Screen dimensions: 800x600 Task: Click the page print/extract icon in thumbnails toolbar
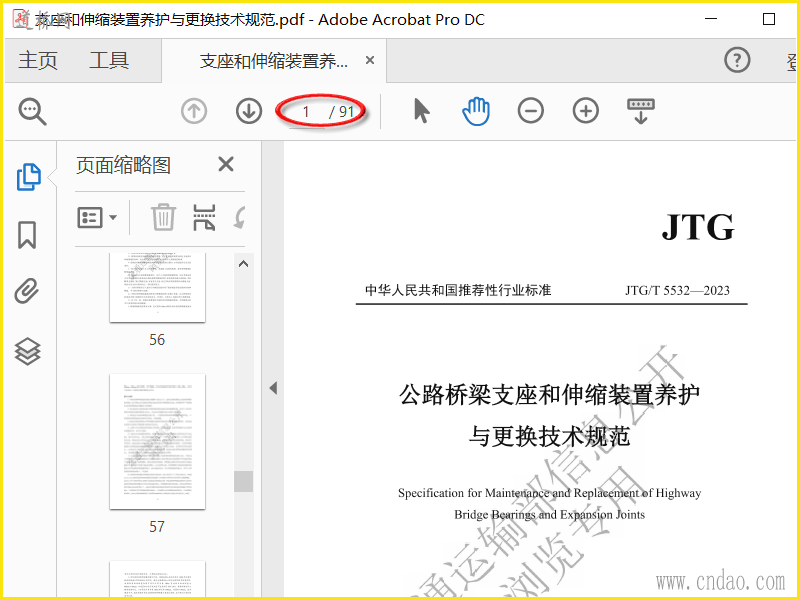pyautogui.click(x=204, y=217)
